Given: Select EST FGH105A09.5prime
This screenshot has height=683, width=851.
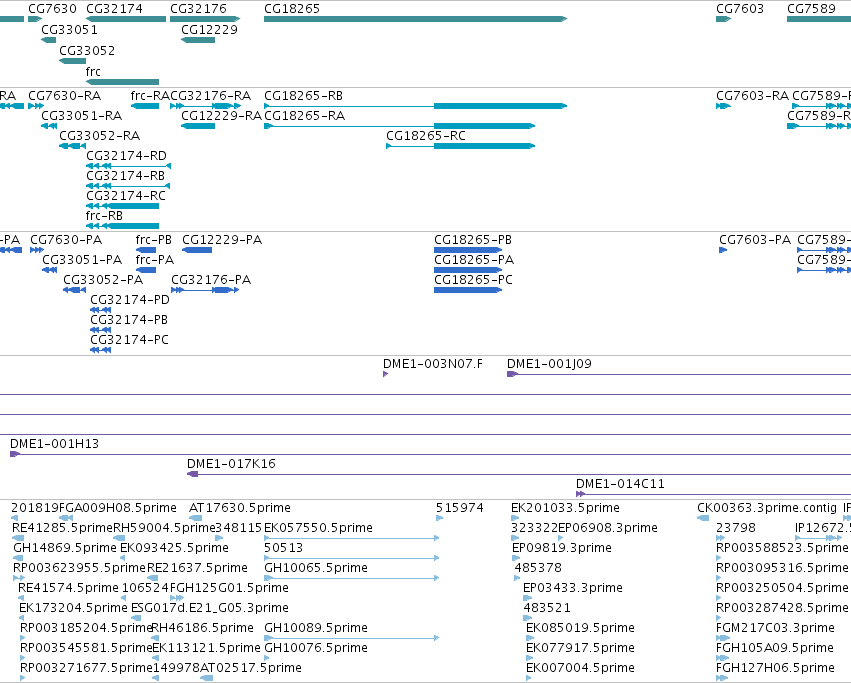Looking at the screenshot, I should (x=722, y=658).
